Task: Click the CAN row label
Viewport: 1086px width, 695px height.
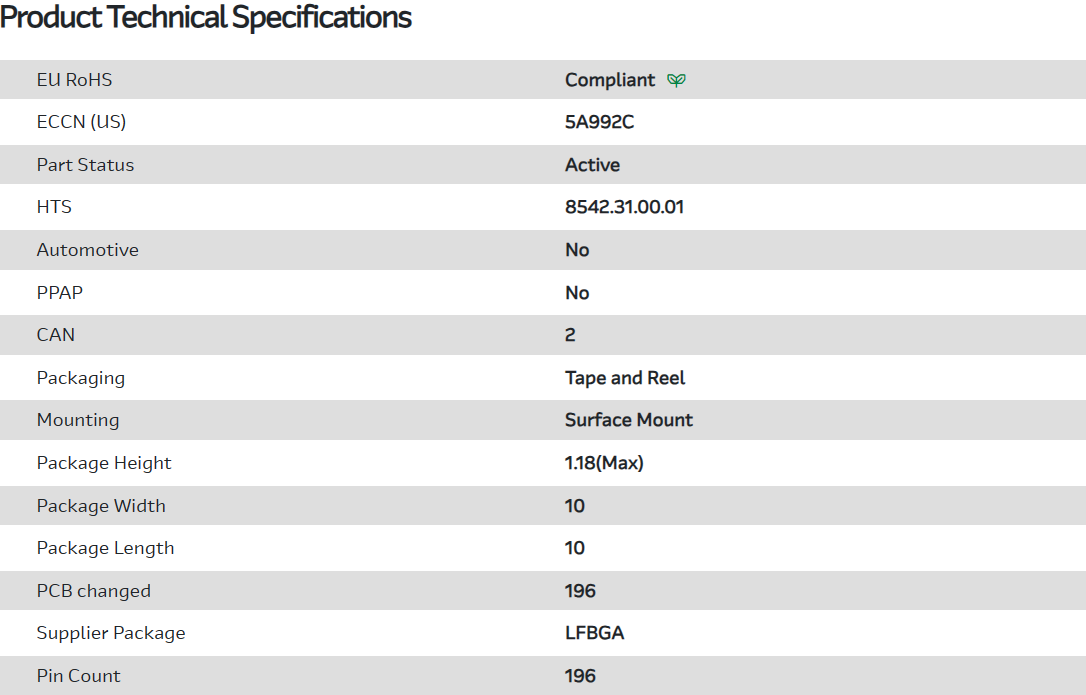Action: click(56, 335)
